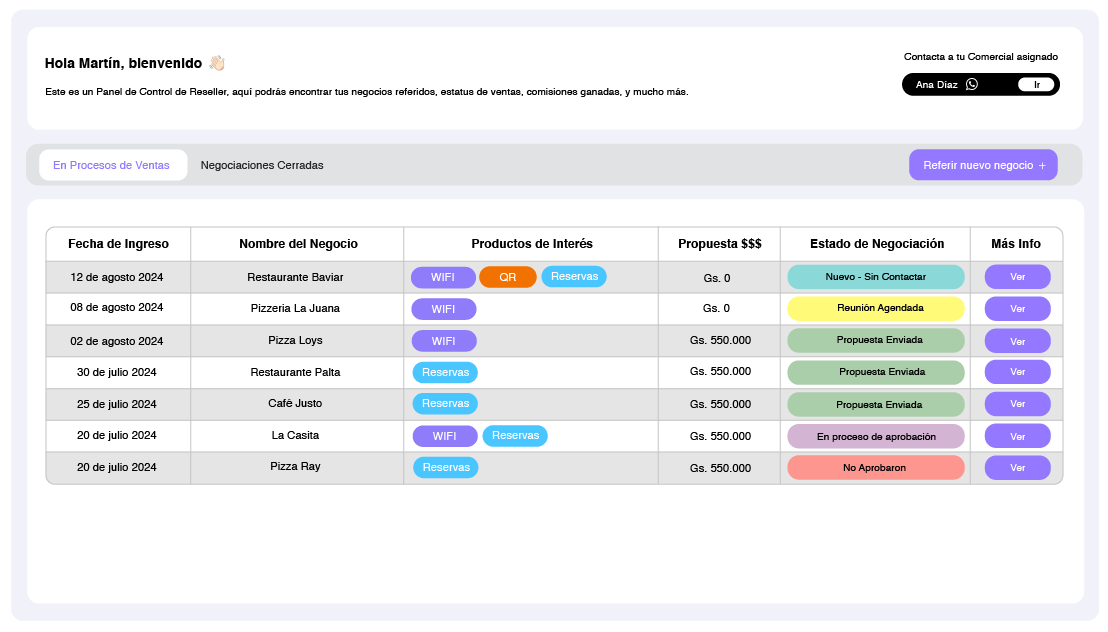Click Ver for La Casita
Viewport: 1108px width, 632px height.
point(1017,435)
